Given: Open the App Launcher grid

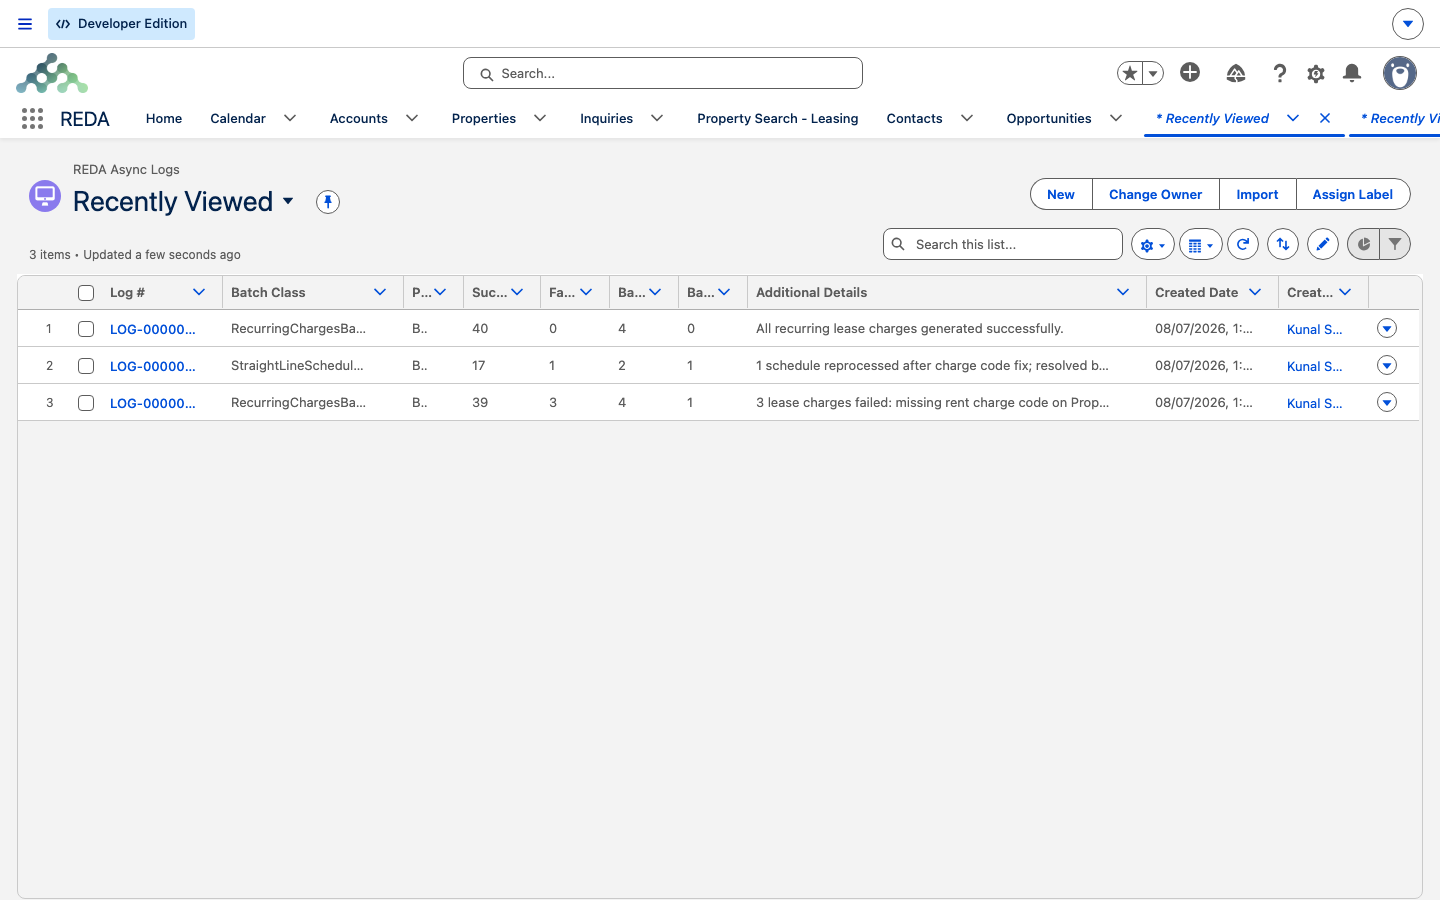Looking at the screenshot, I should 32,119.
